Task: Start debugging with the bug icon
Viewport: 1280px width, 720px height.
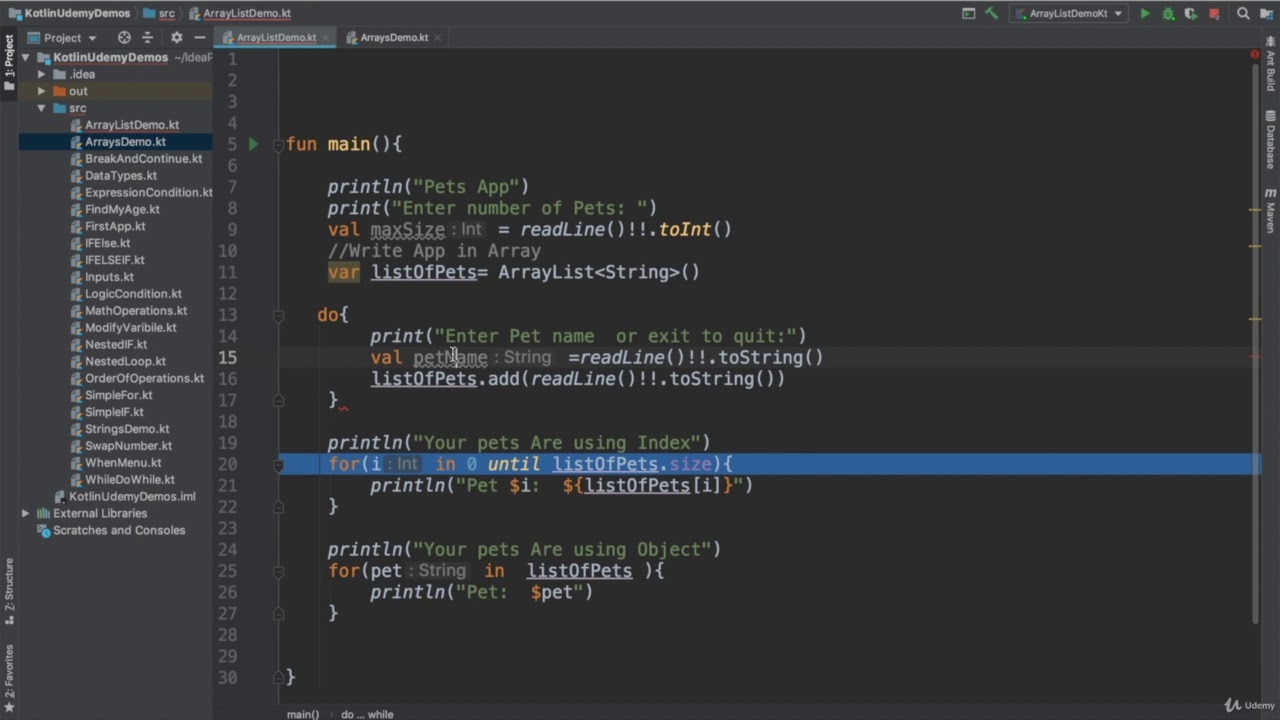Action: [1168, 14]
